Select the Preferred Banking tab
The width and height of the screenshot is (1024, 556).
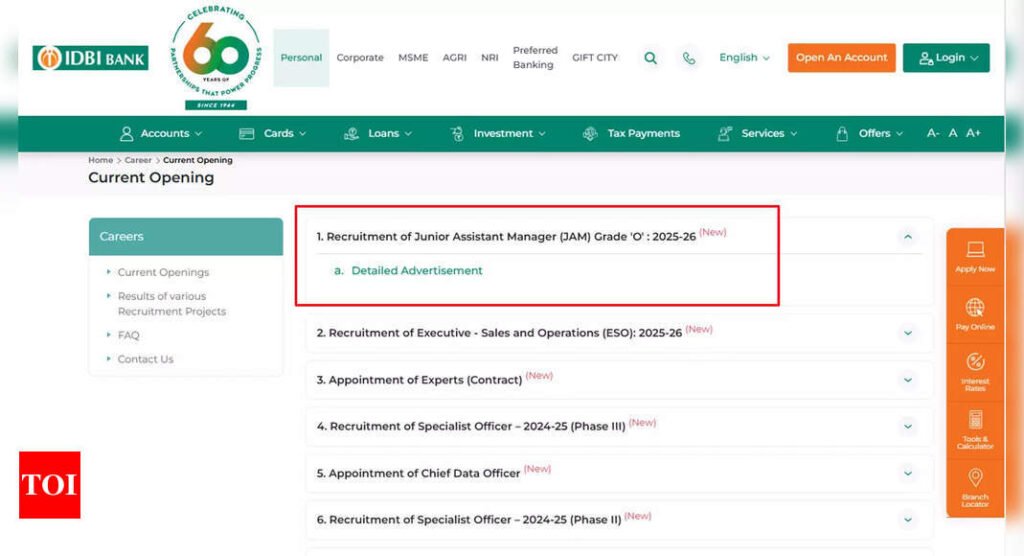535,57
